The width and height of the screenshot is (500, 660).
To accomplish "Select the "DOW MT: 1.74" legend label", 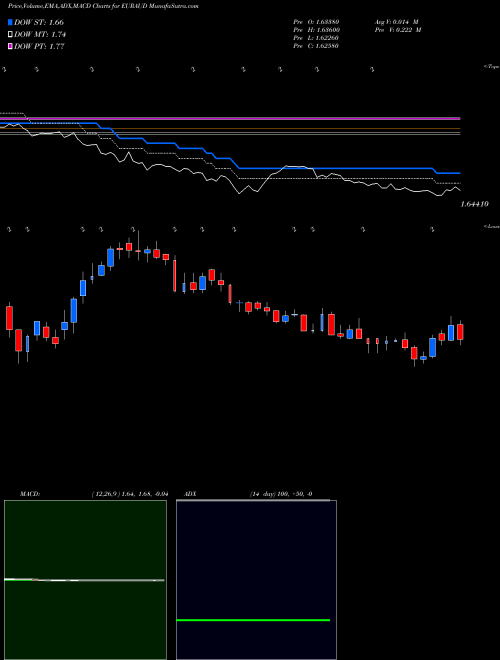I will coord(40,35).
